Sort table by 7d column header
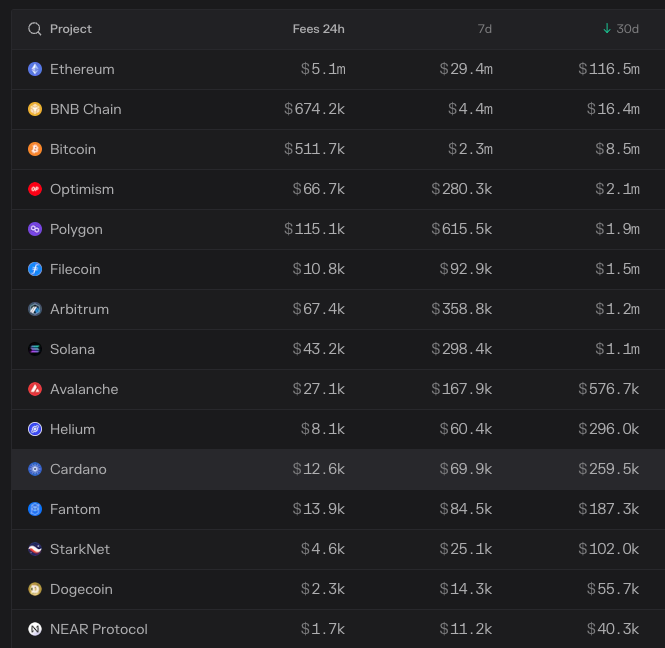 485,29
